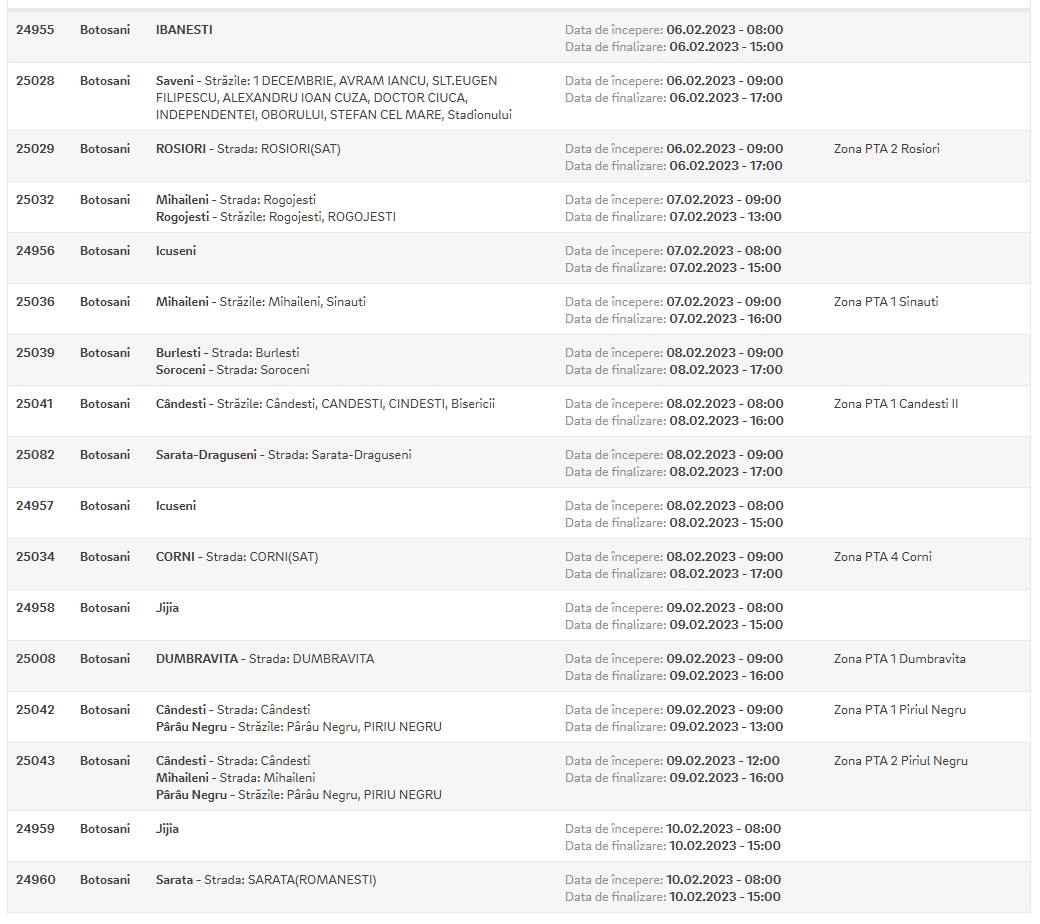The width and height of the screenshot is (1040, 924).
Task: Select ROSIORI locality in row 25029
Action: click(180, 149)
